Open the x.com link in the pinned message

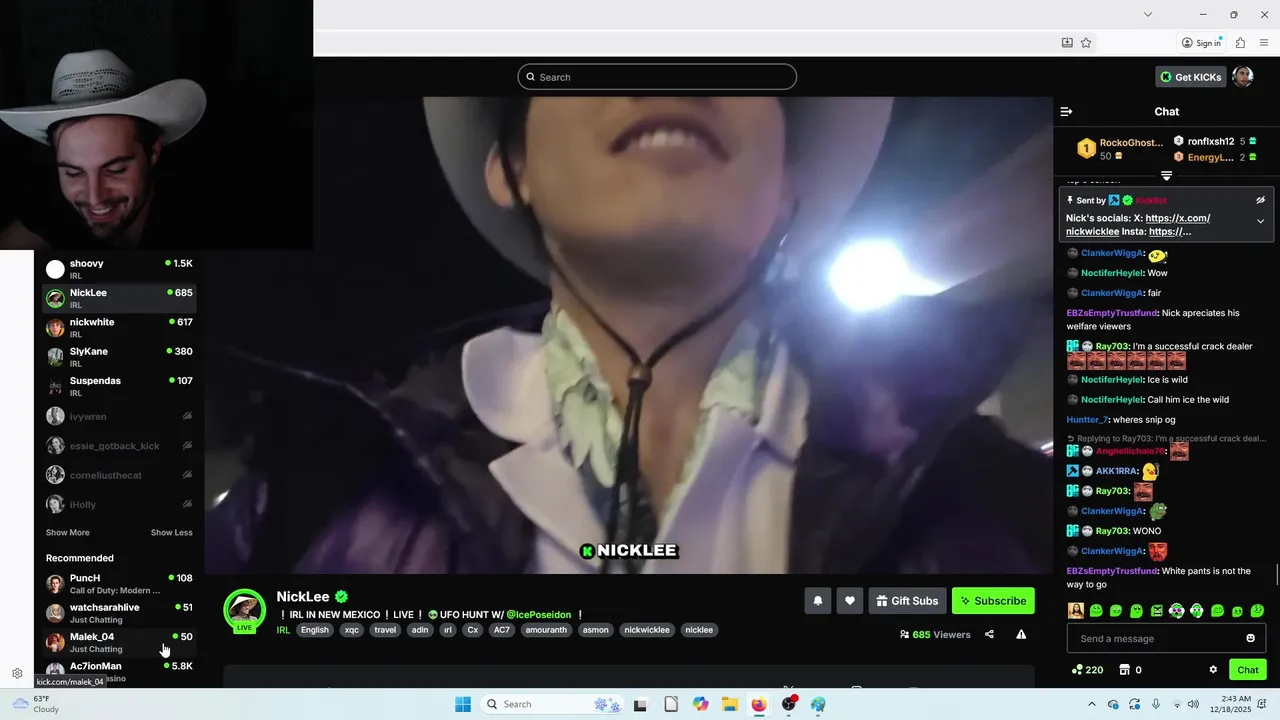(1138, 224)
